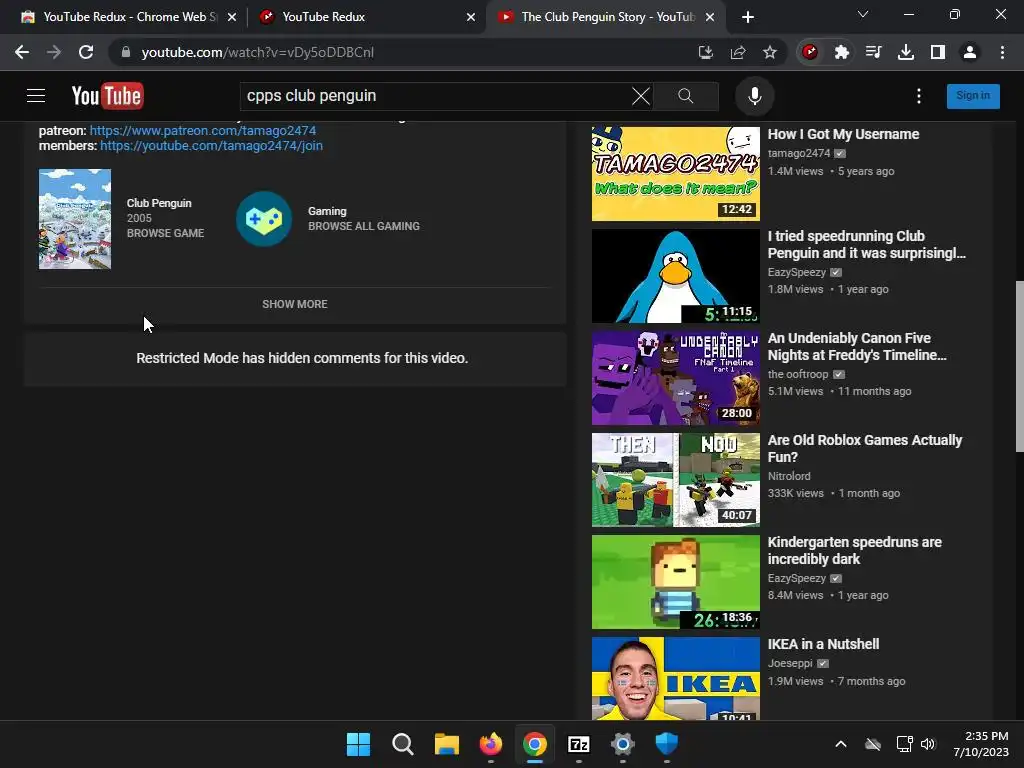The height and width of the screenshot is (768, 1024).
Task: Open the Joeseppi channel name
Action: point(790,664)
